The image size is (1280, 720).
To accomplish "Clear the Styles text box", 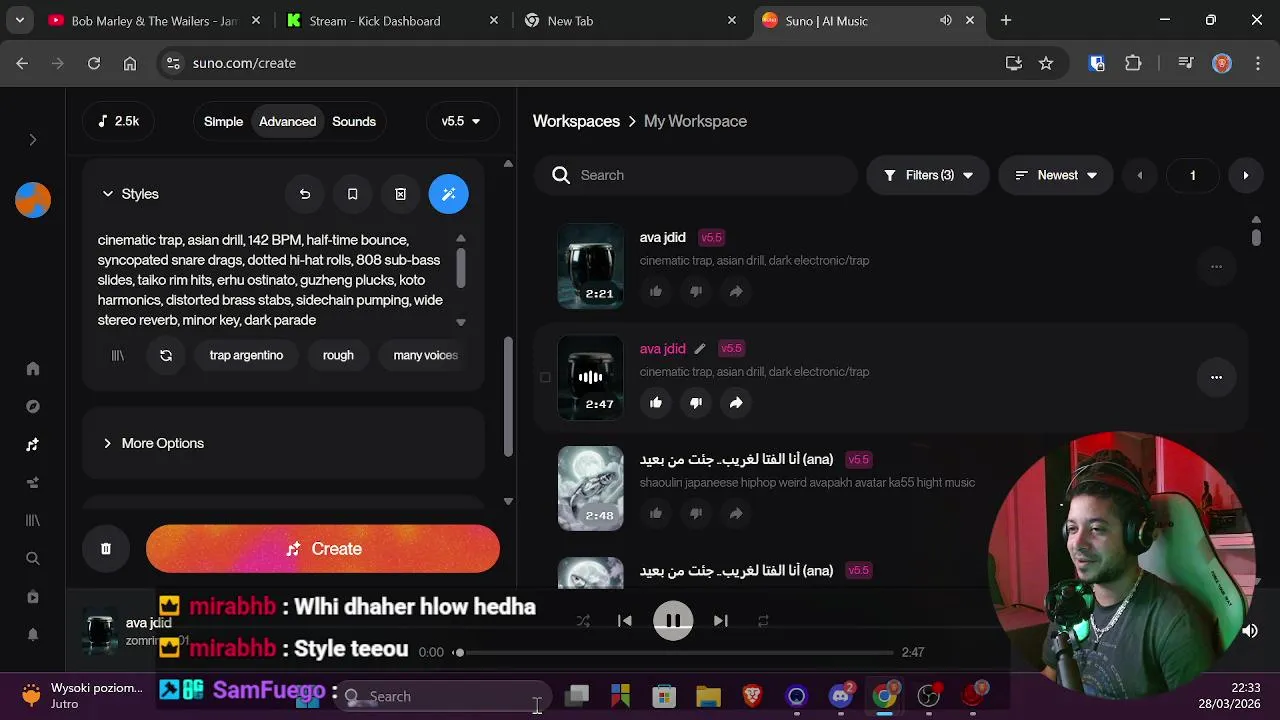I will (x=401, y=194).
